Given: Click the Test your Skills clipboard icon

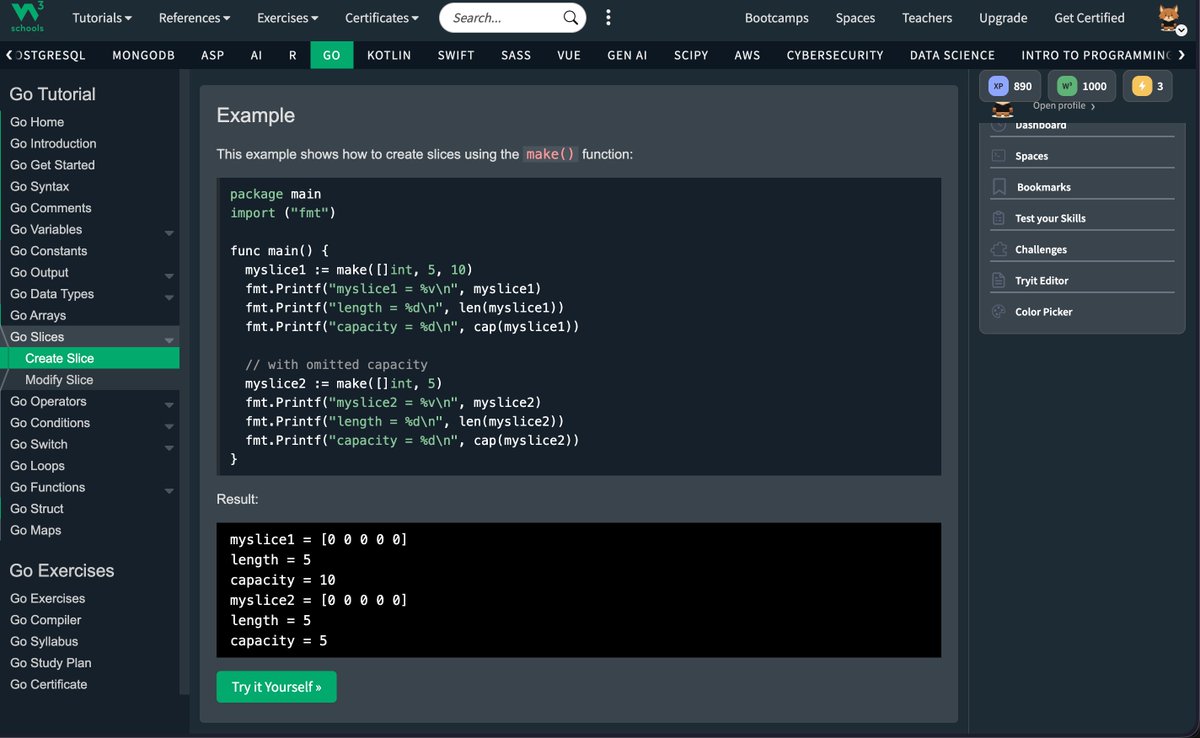Looking at the screenshot, I should point(998,218).
